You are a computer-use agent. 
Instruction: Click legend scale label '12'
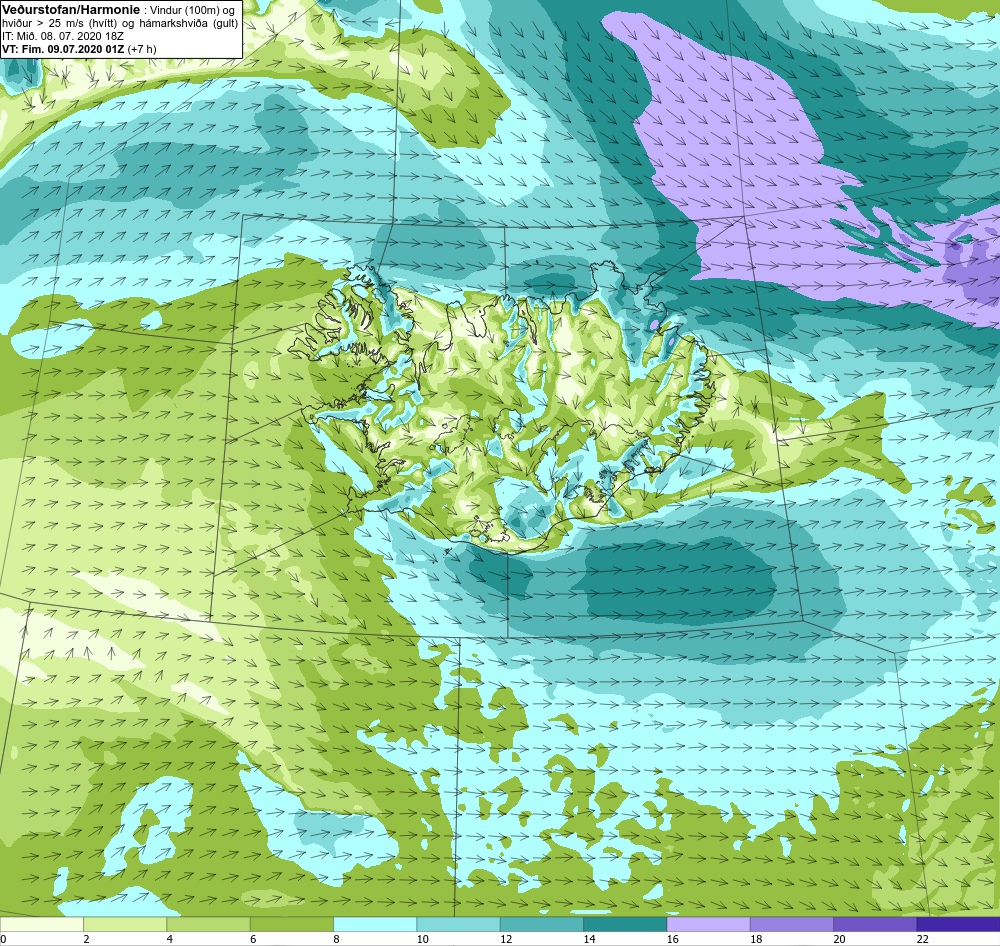506,938
